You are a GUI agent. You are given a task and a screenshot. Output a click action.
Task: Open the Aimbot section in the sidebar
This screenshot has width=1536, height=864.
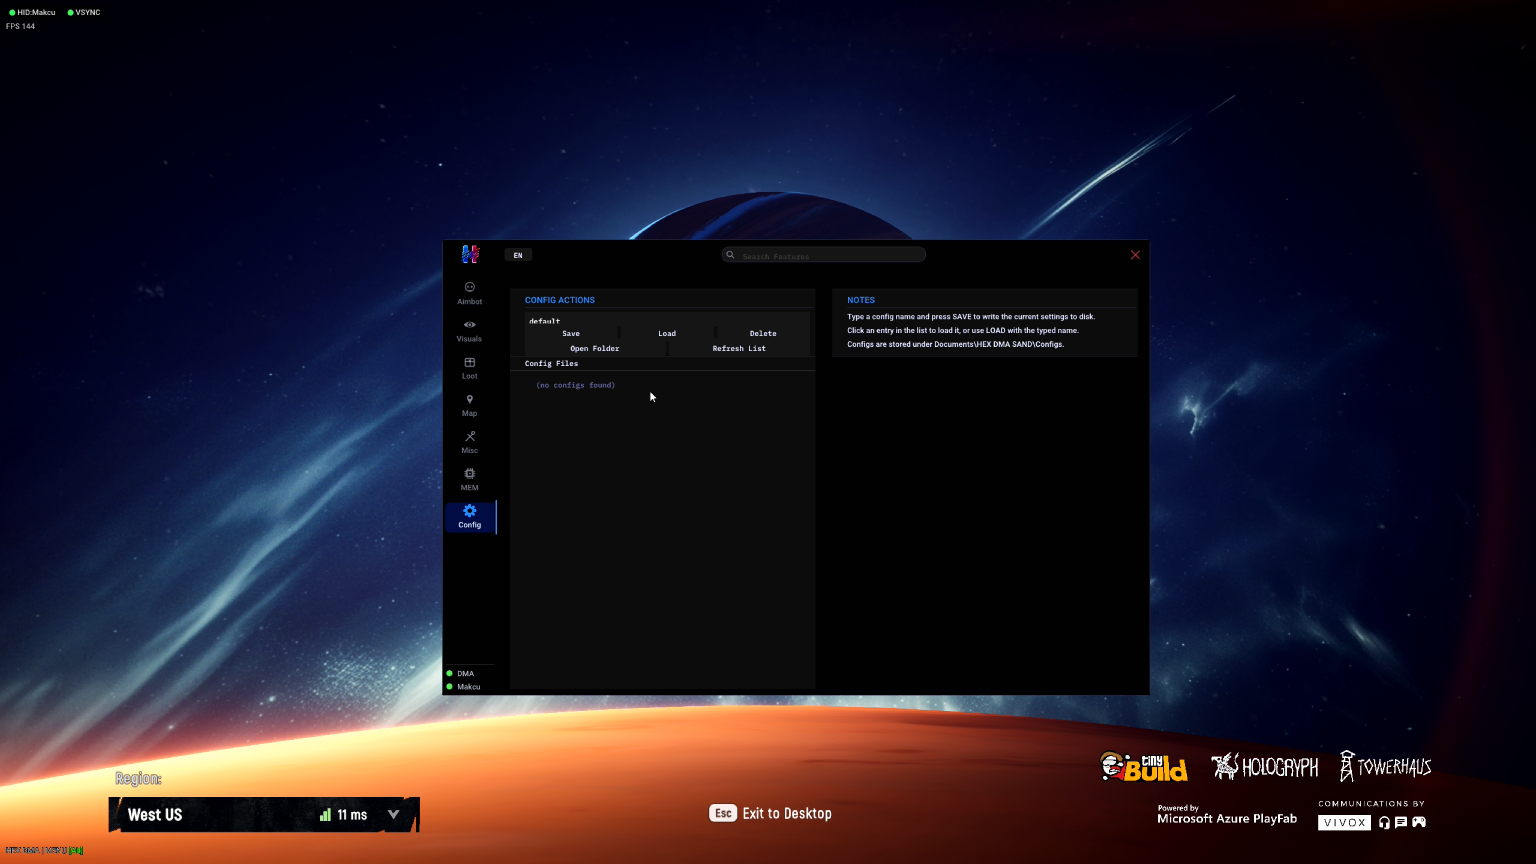469,293
